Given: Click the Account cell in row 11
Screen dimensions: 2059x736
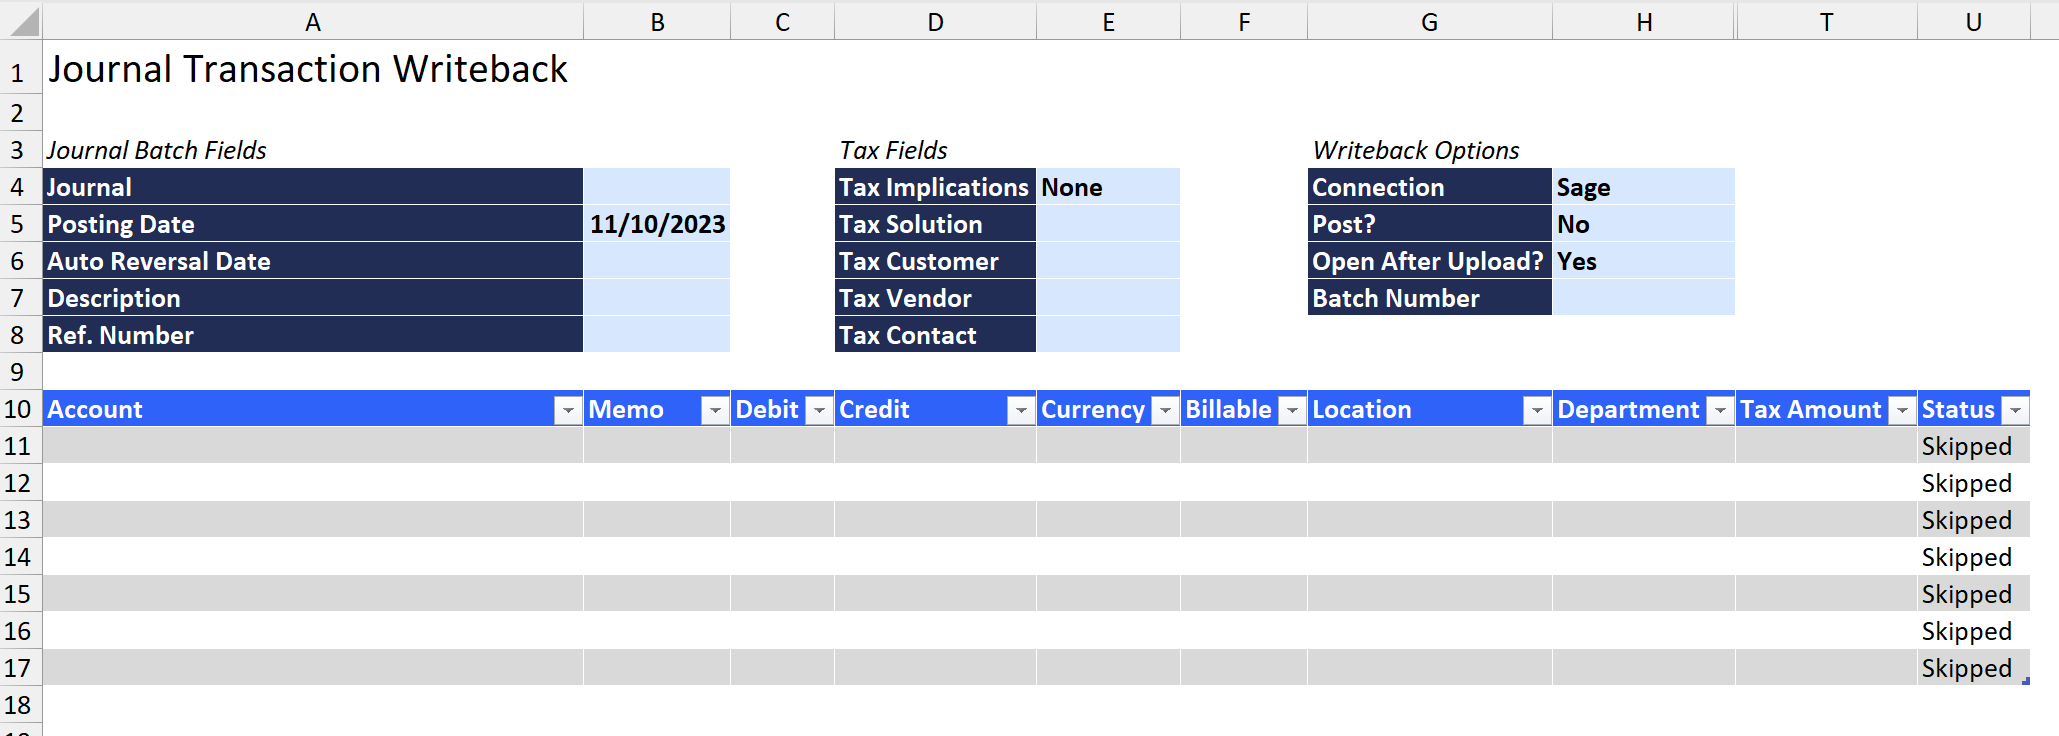Looking at the screenshot, I should click(313, 446).
